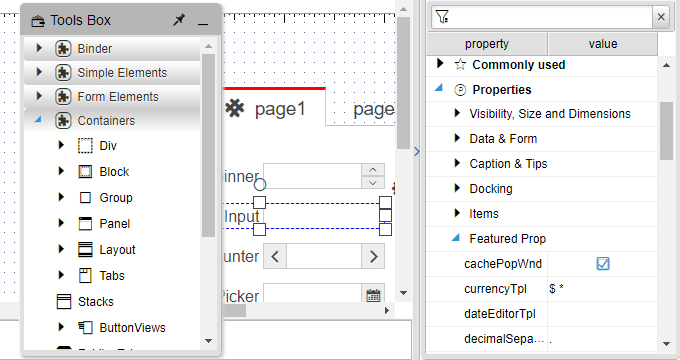Viewport: 680px width, 360px height.
Task: Edit the dateEditorTpl value cell
Action: click(602, 314)
